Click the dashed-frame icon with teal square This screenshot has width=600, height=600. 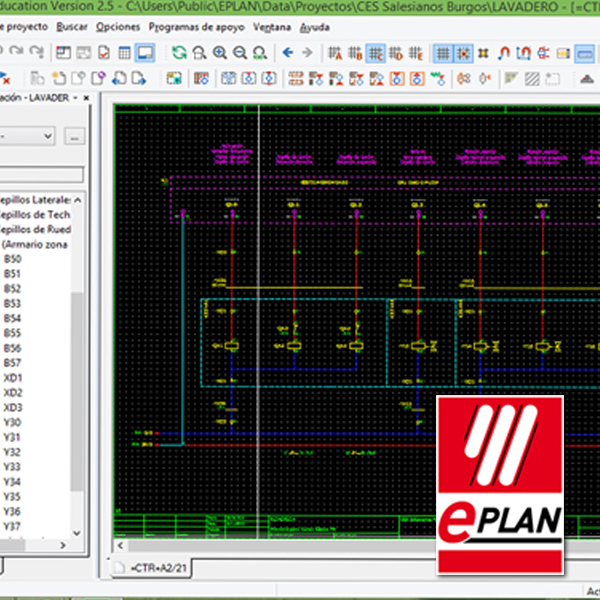(x=174, y=78)
